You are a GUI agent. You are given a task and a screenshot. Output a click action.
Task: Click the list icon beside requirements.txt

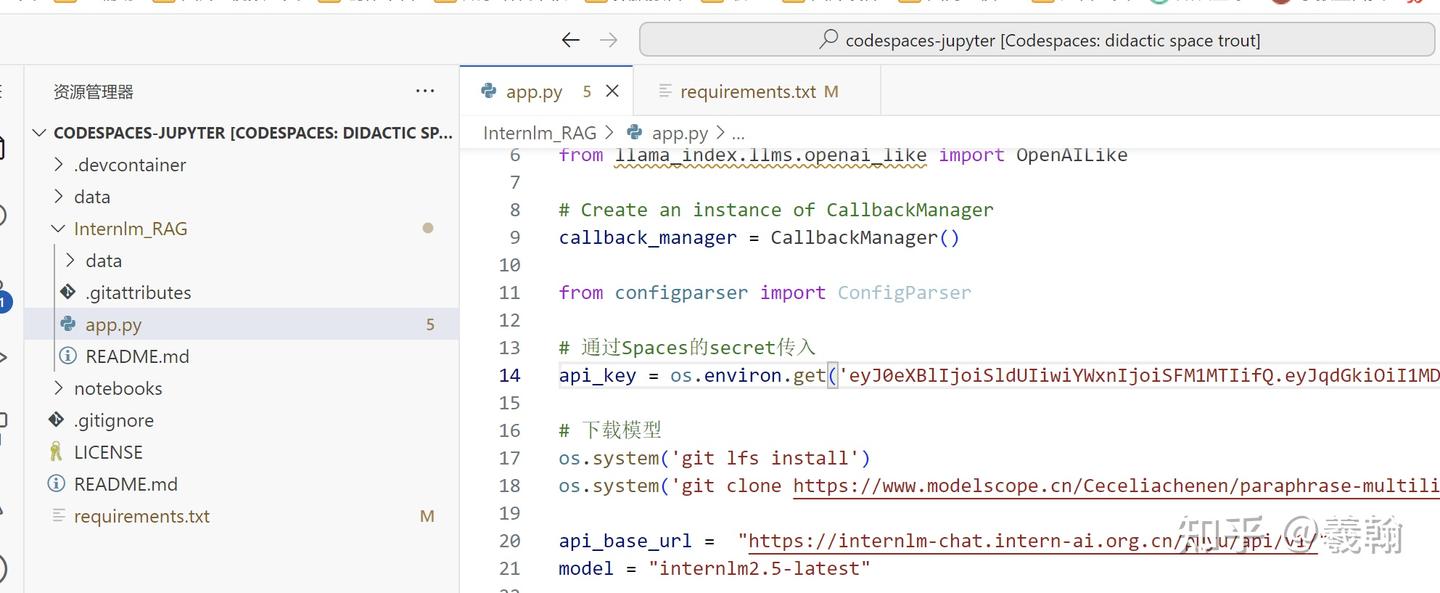[x=58, y=516]
